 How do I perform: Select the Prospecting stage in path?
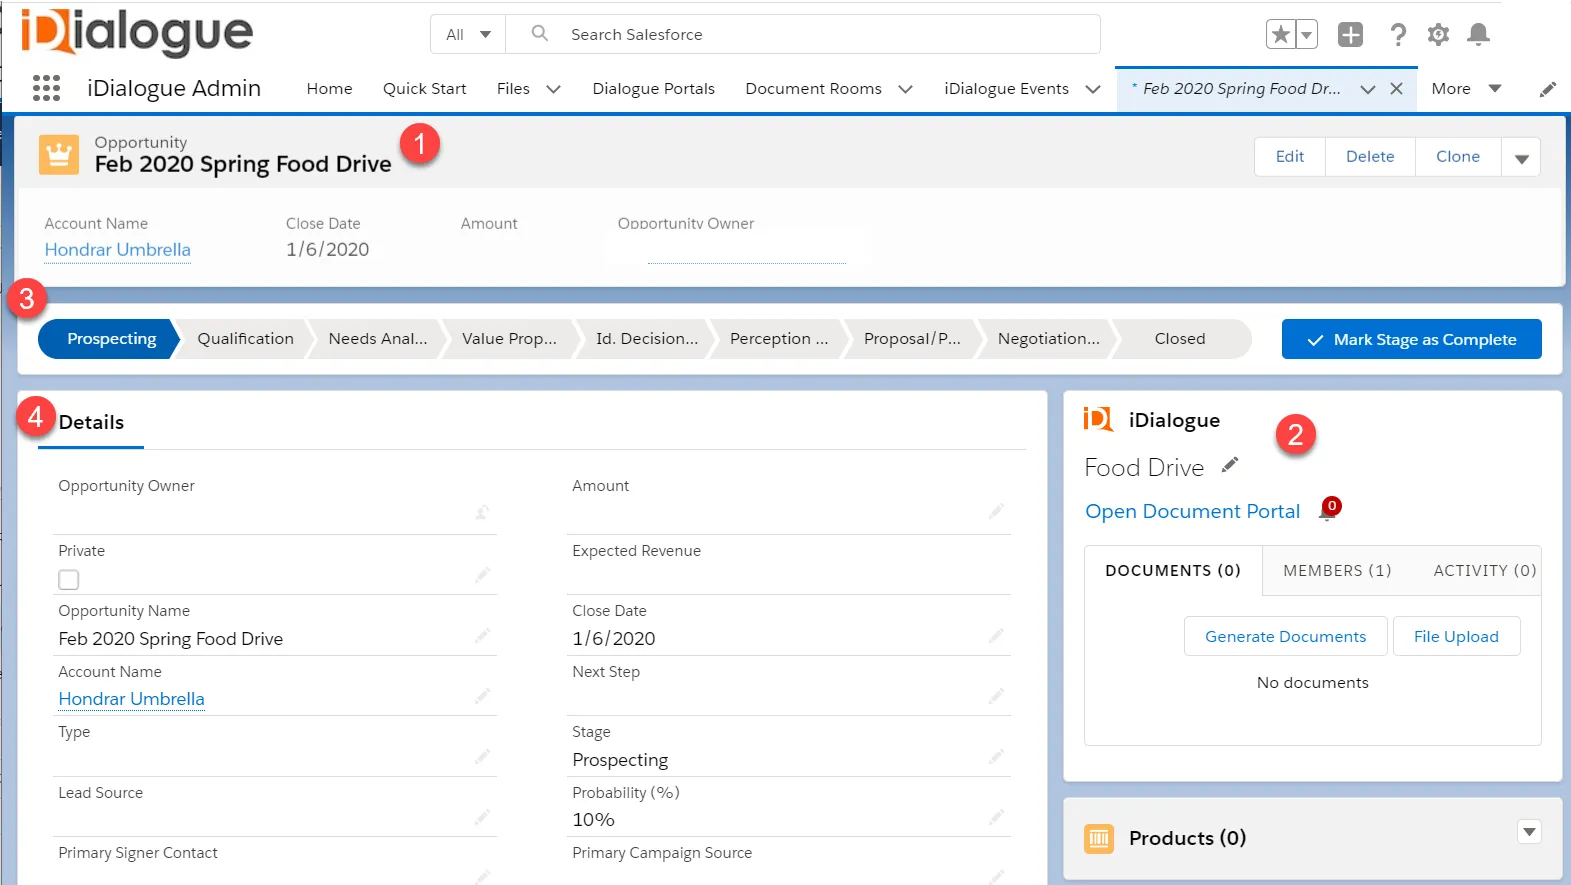(111, 338)
